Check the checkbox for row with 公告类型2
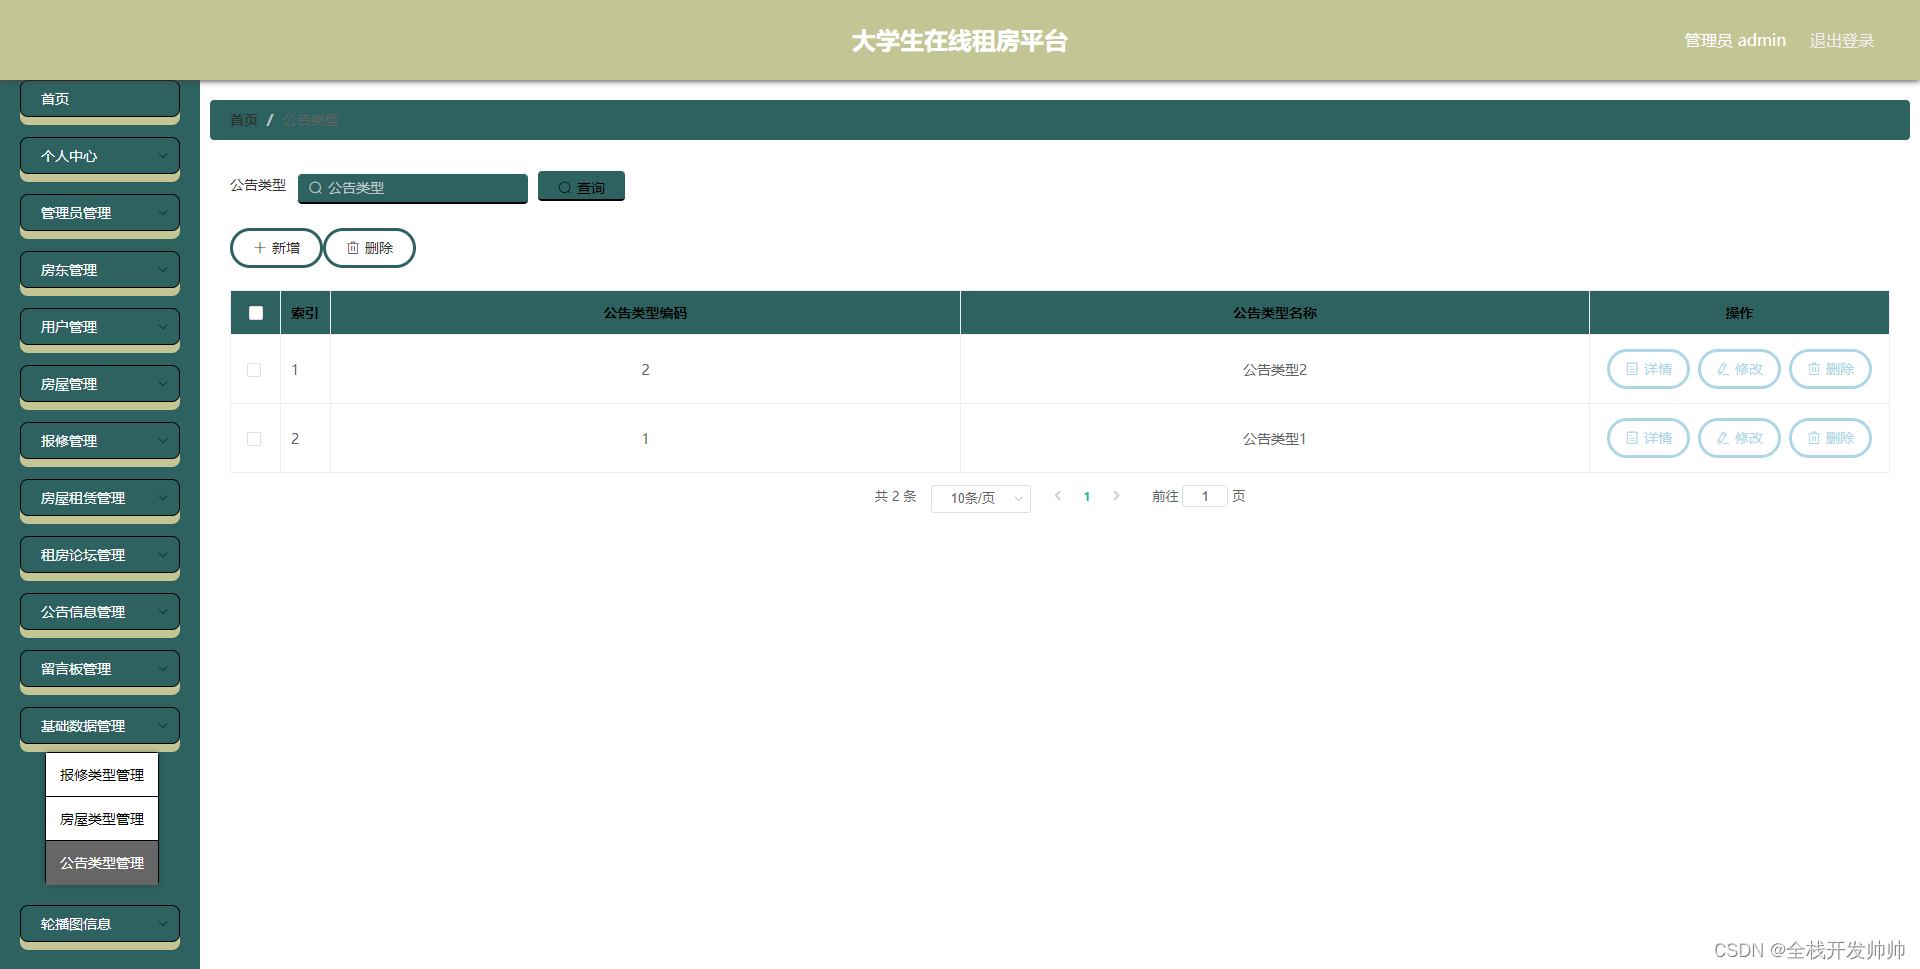 [x=254, y=369]
